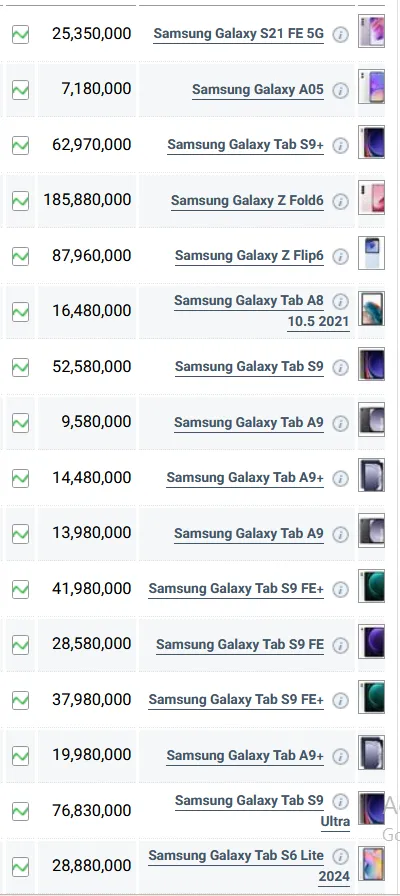Click info icon for Galaxy Tab S9 FE
The width and height of the screenshot is (400, 896).
(x=341, y=645)
